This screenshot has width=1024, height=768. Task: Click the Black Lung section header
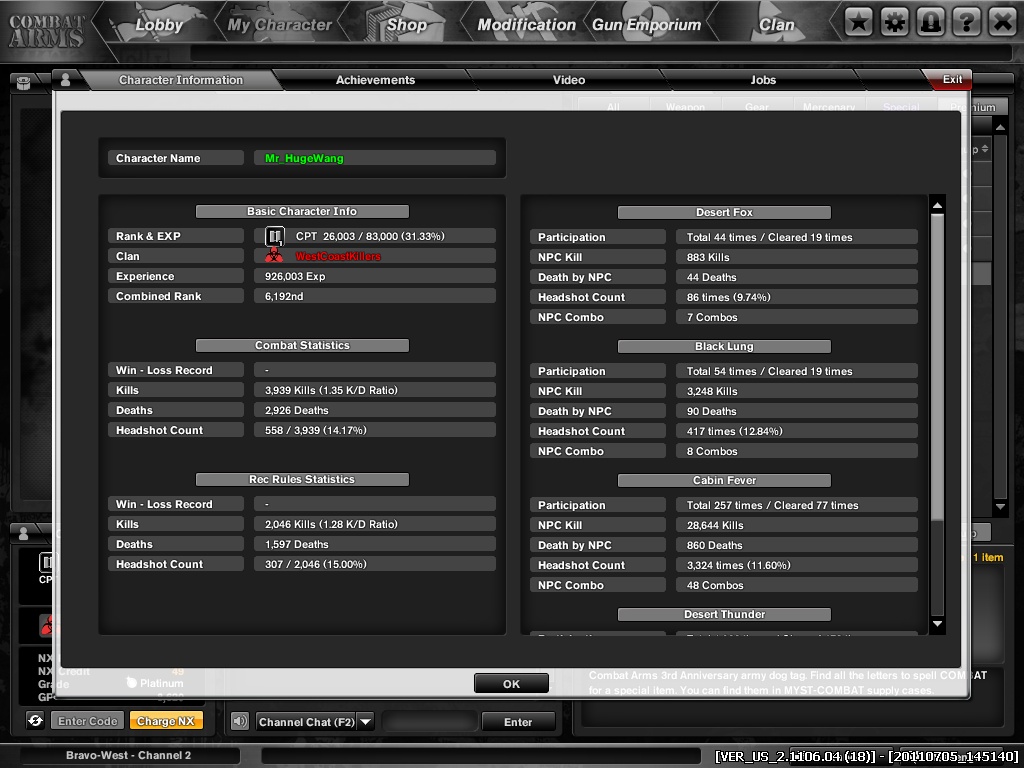click(x=724, y=346)
